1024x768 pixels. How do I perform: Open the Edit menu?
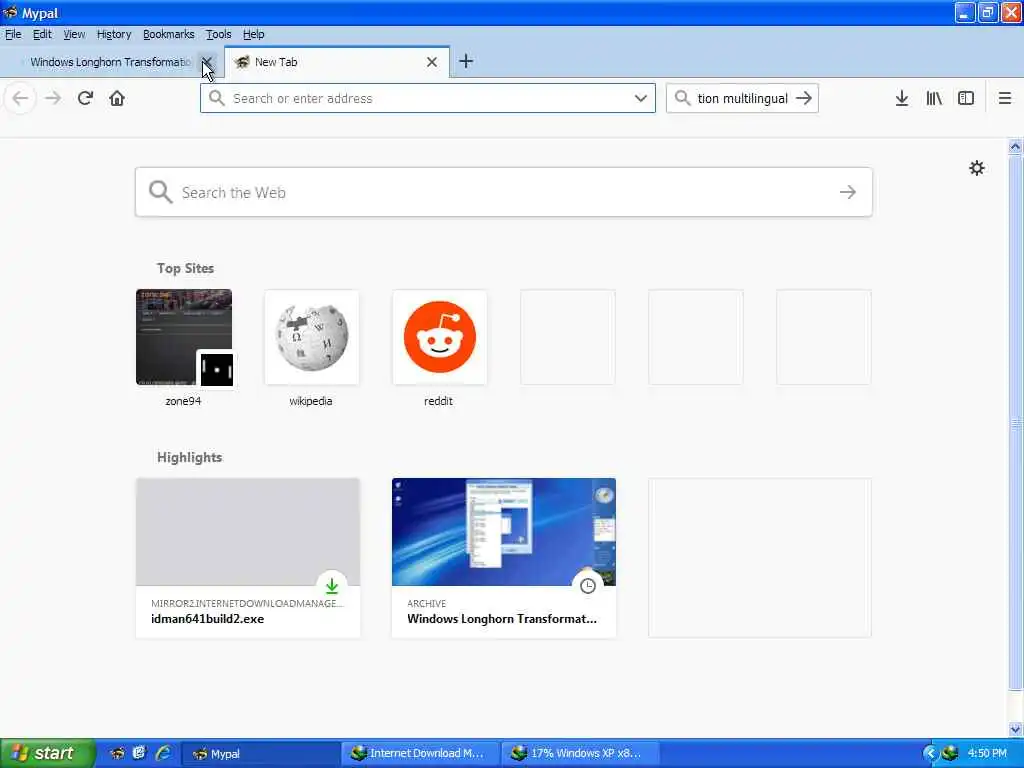click(42, 35)
